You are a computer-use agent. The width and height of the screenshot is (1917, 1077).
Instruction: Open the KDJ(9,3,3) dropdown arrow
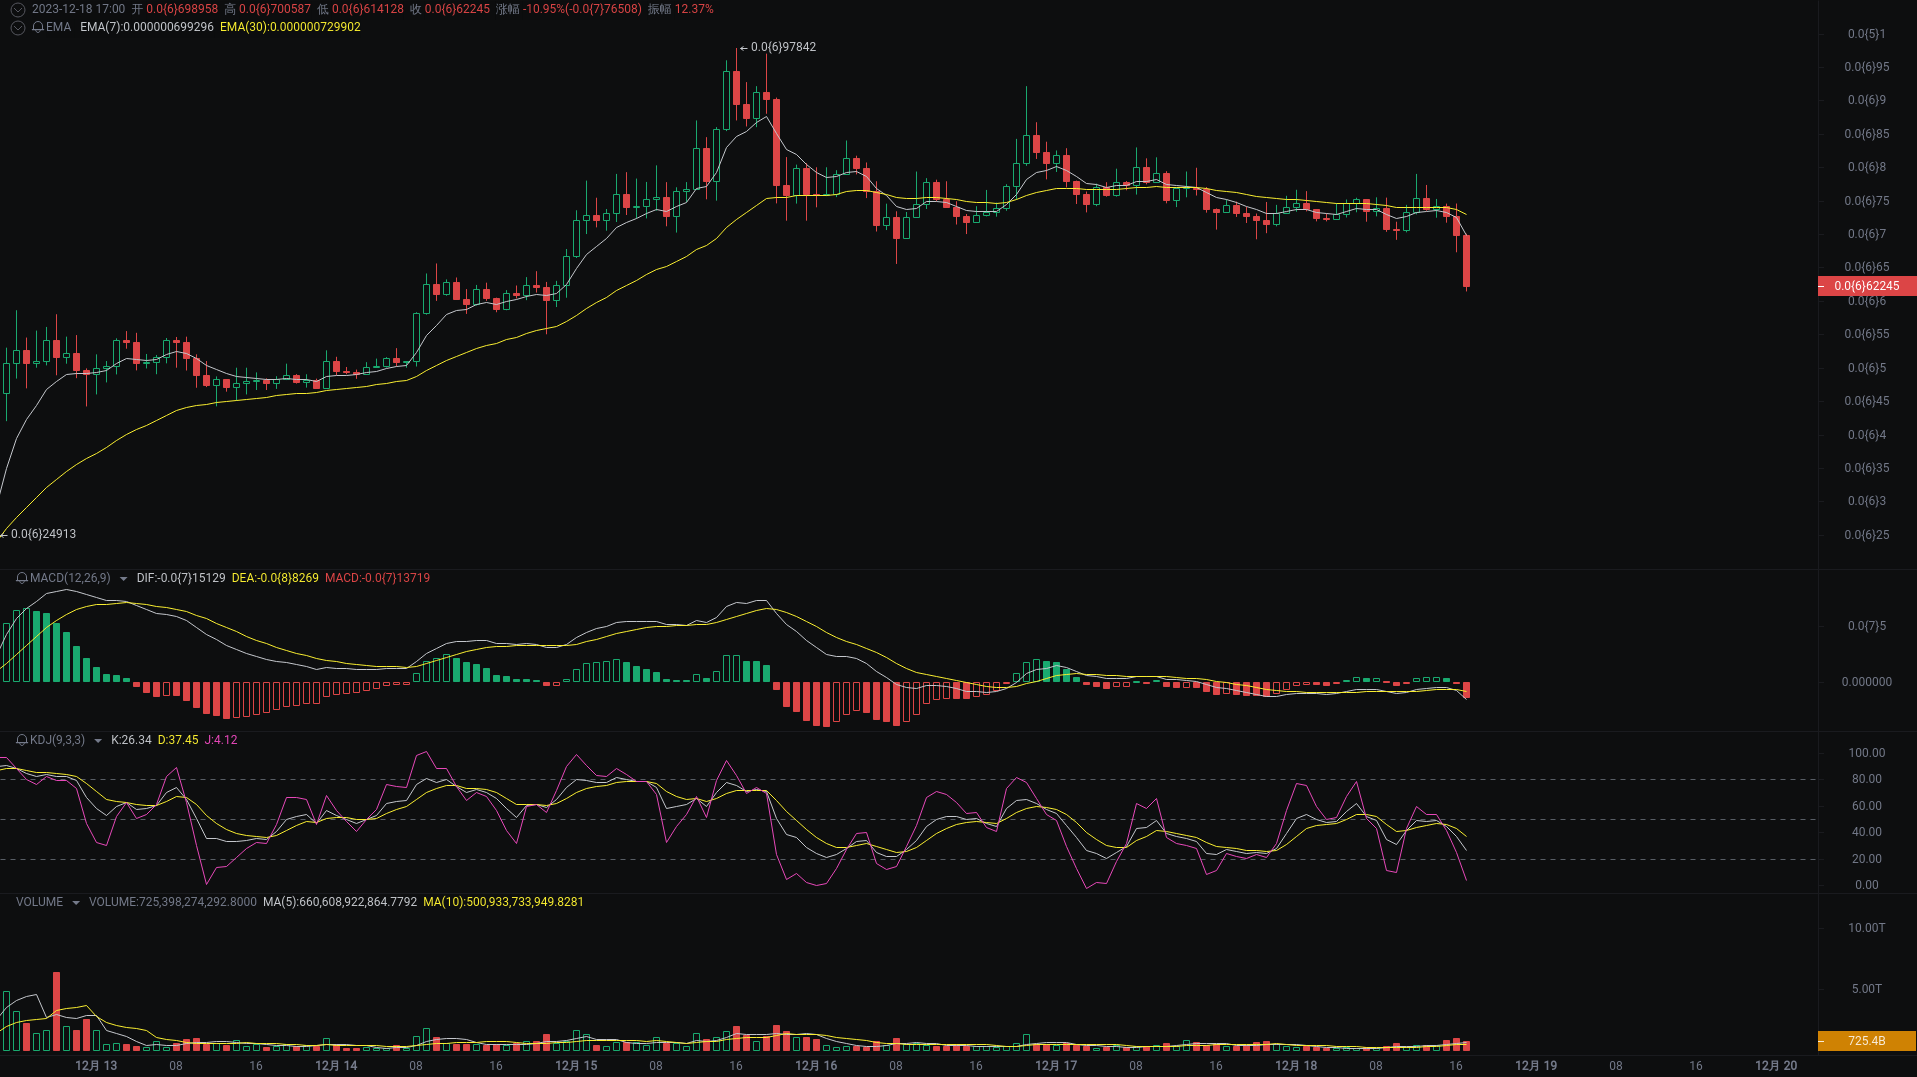point(97,741)
